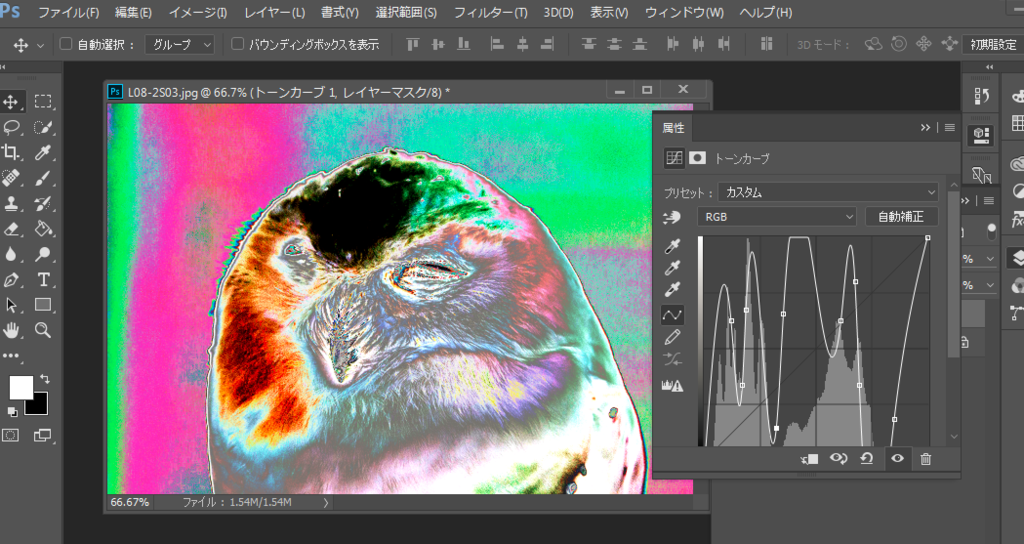Open the RGB channel dropdown

click(x=776, y=217)
